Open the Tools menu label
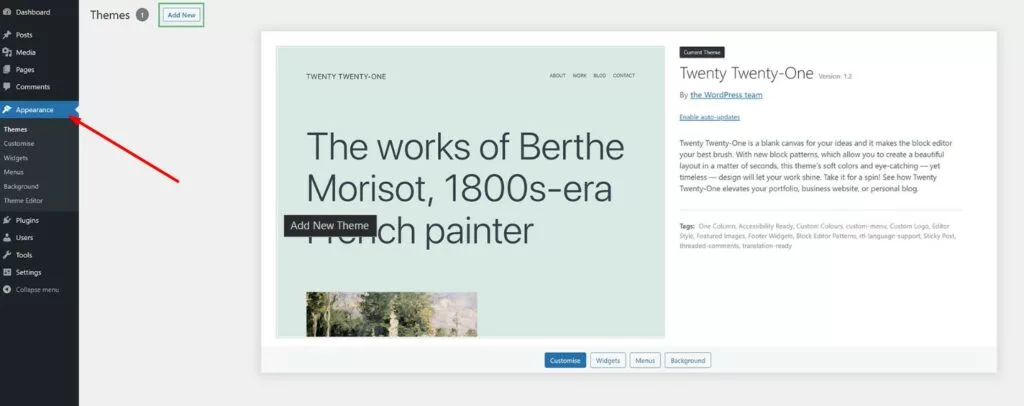This screenshot has height=406, width=1024. [x=24, y=255]
